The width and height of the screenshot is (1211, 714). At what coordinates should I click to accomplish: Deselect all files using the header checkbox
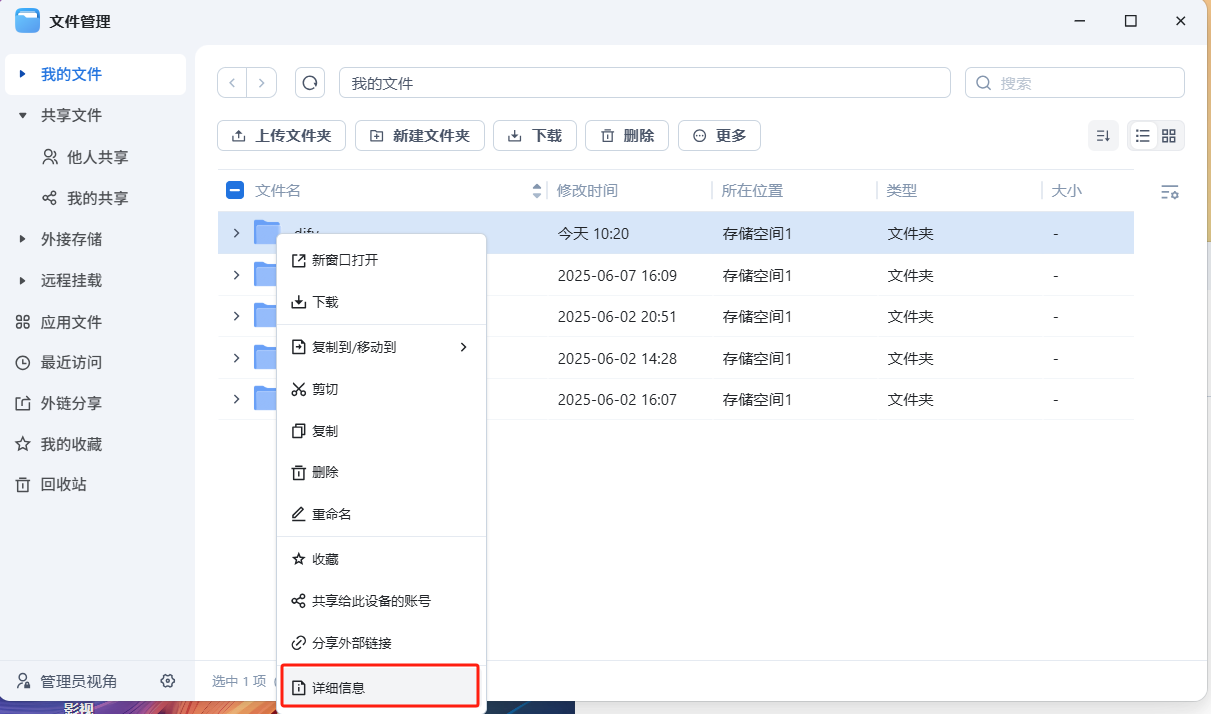coord(234,190)
